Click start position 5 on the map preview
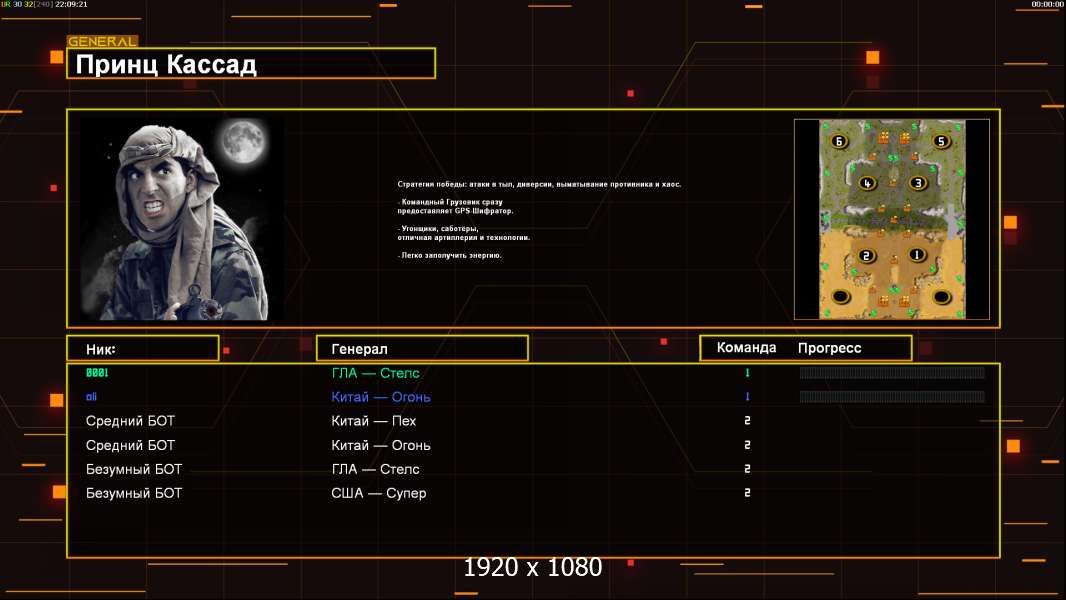Image resolution: width=1066 pixels, height=600 pixels. point(941,141)
